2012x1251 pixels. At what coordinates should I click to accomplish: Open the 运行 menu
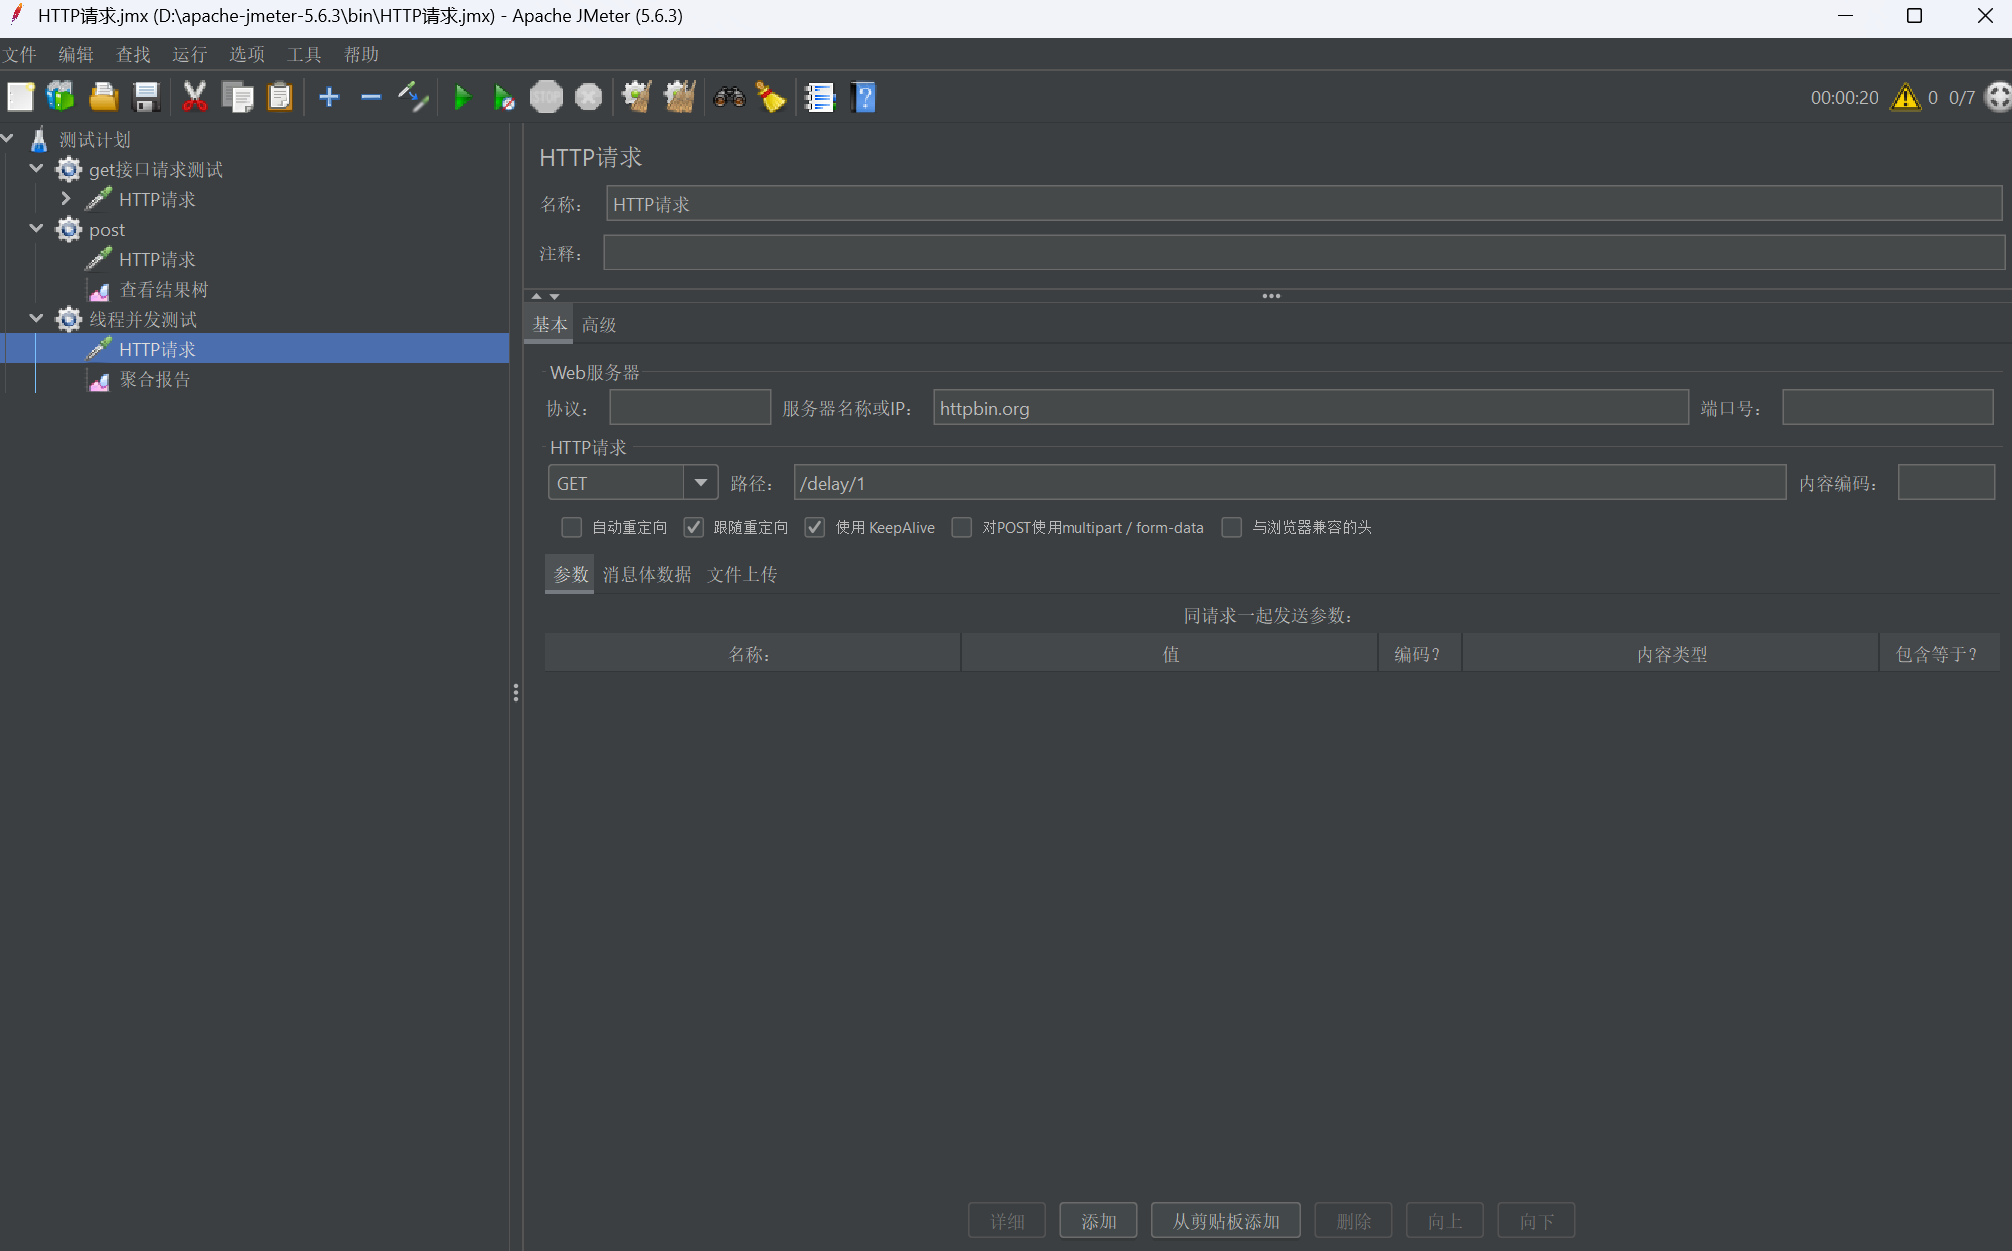click(189, 54)
